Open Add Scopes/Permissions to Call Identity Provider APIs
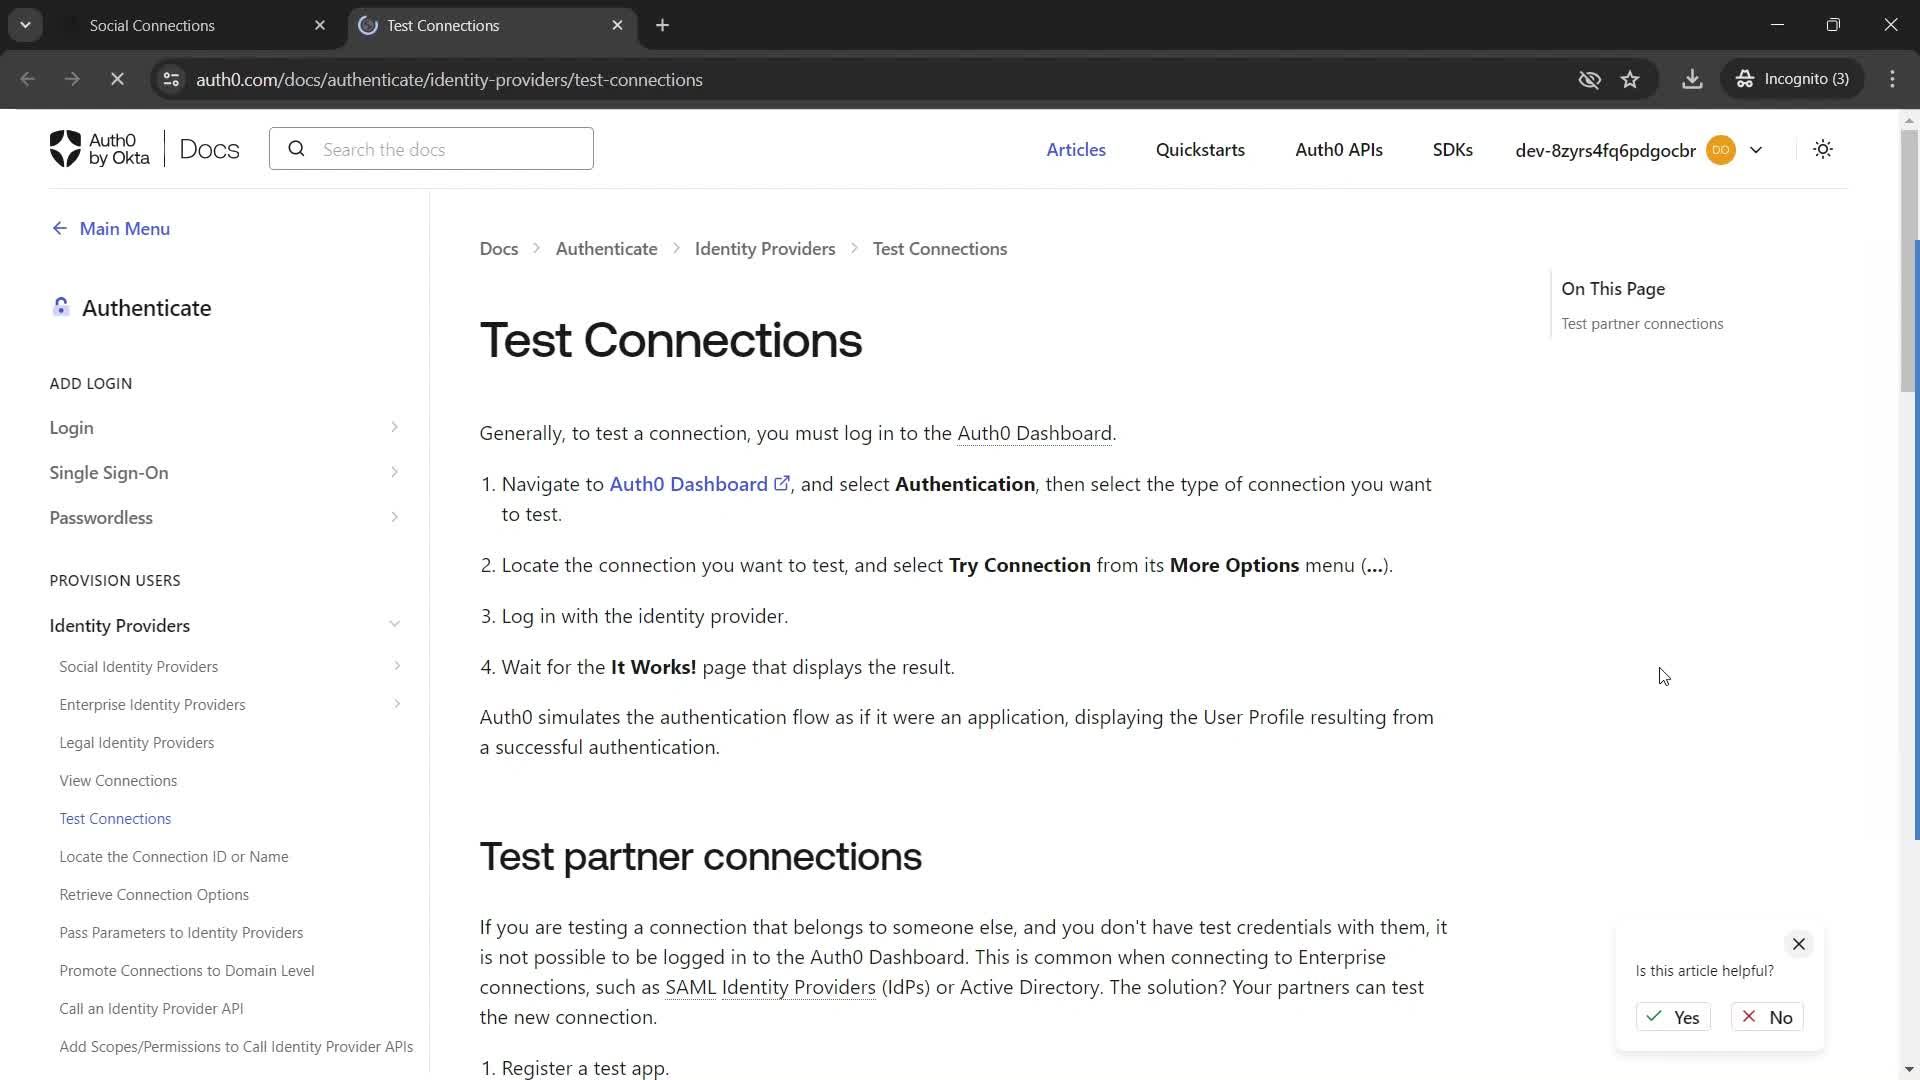Screen dimensions: 1920x1080 point(236,1047)
